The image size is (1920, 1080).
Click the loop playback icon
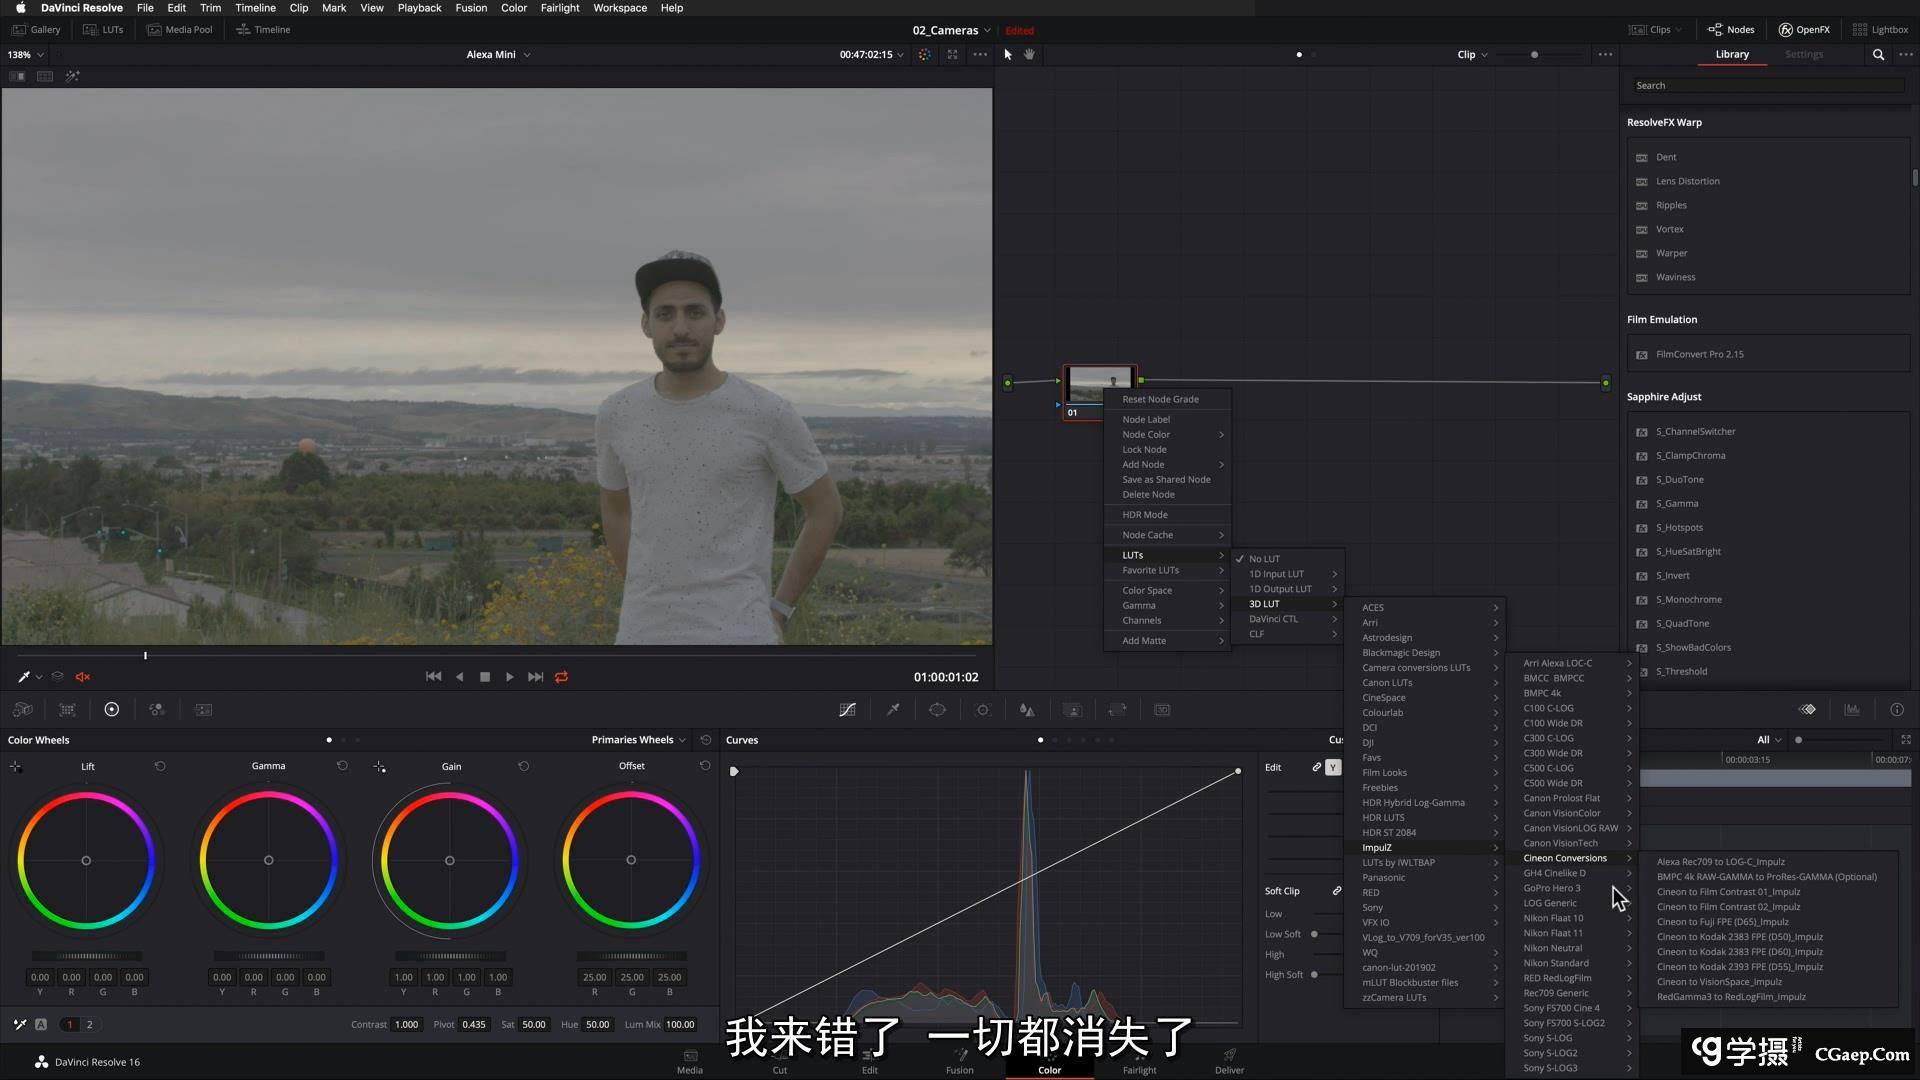[561, 677]
